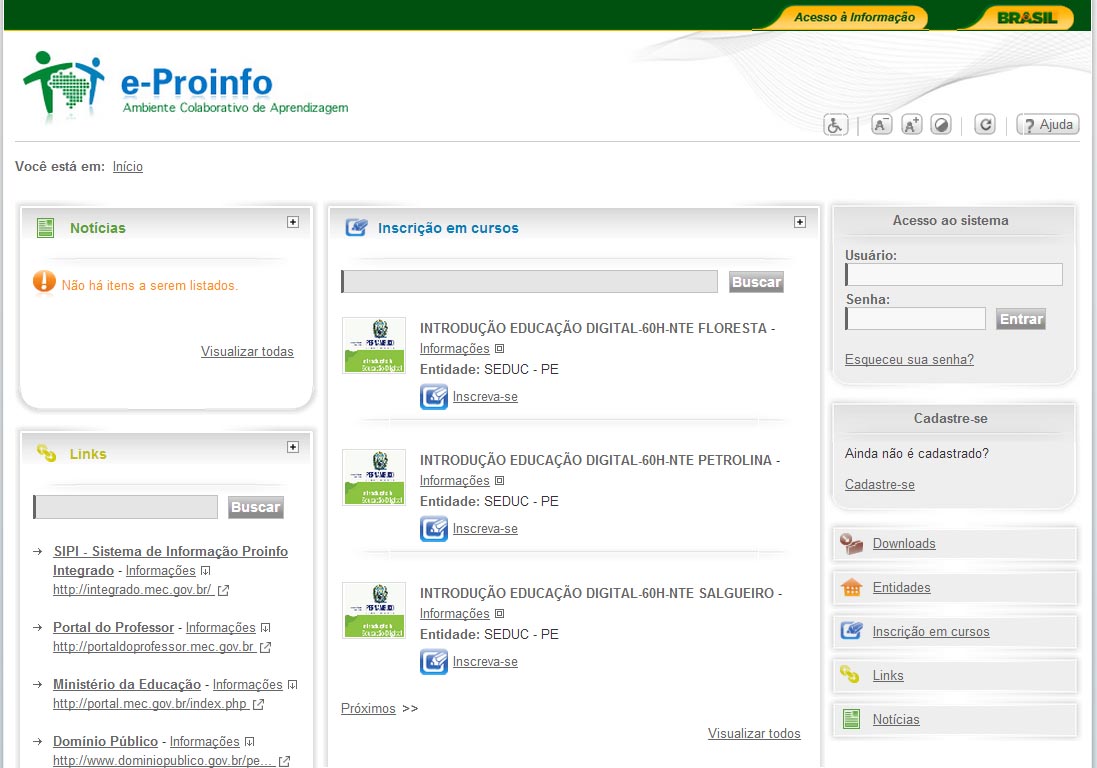This screenshot has width=1097, height=768.
Task: Open the Ajuda help button
Action: 1047,125
